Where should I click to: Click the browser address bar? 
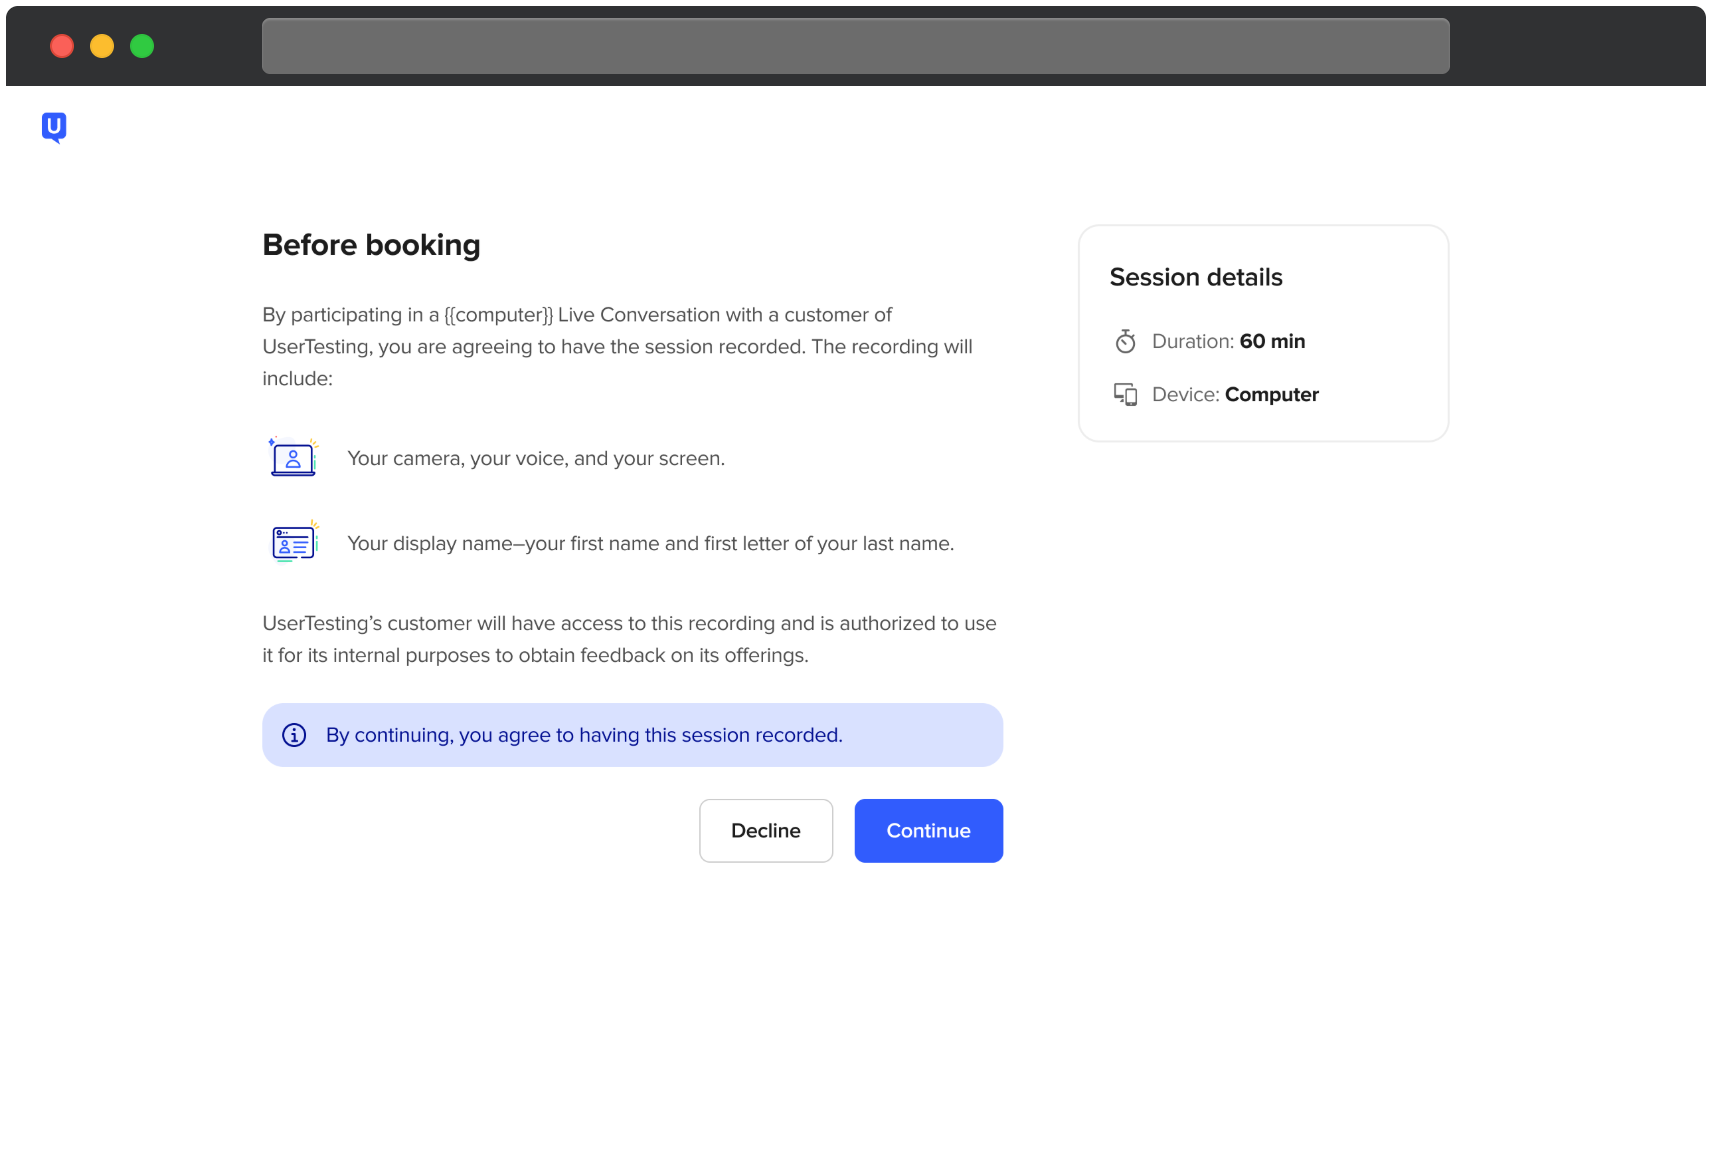click(x=855, y=46)
